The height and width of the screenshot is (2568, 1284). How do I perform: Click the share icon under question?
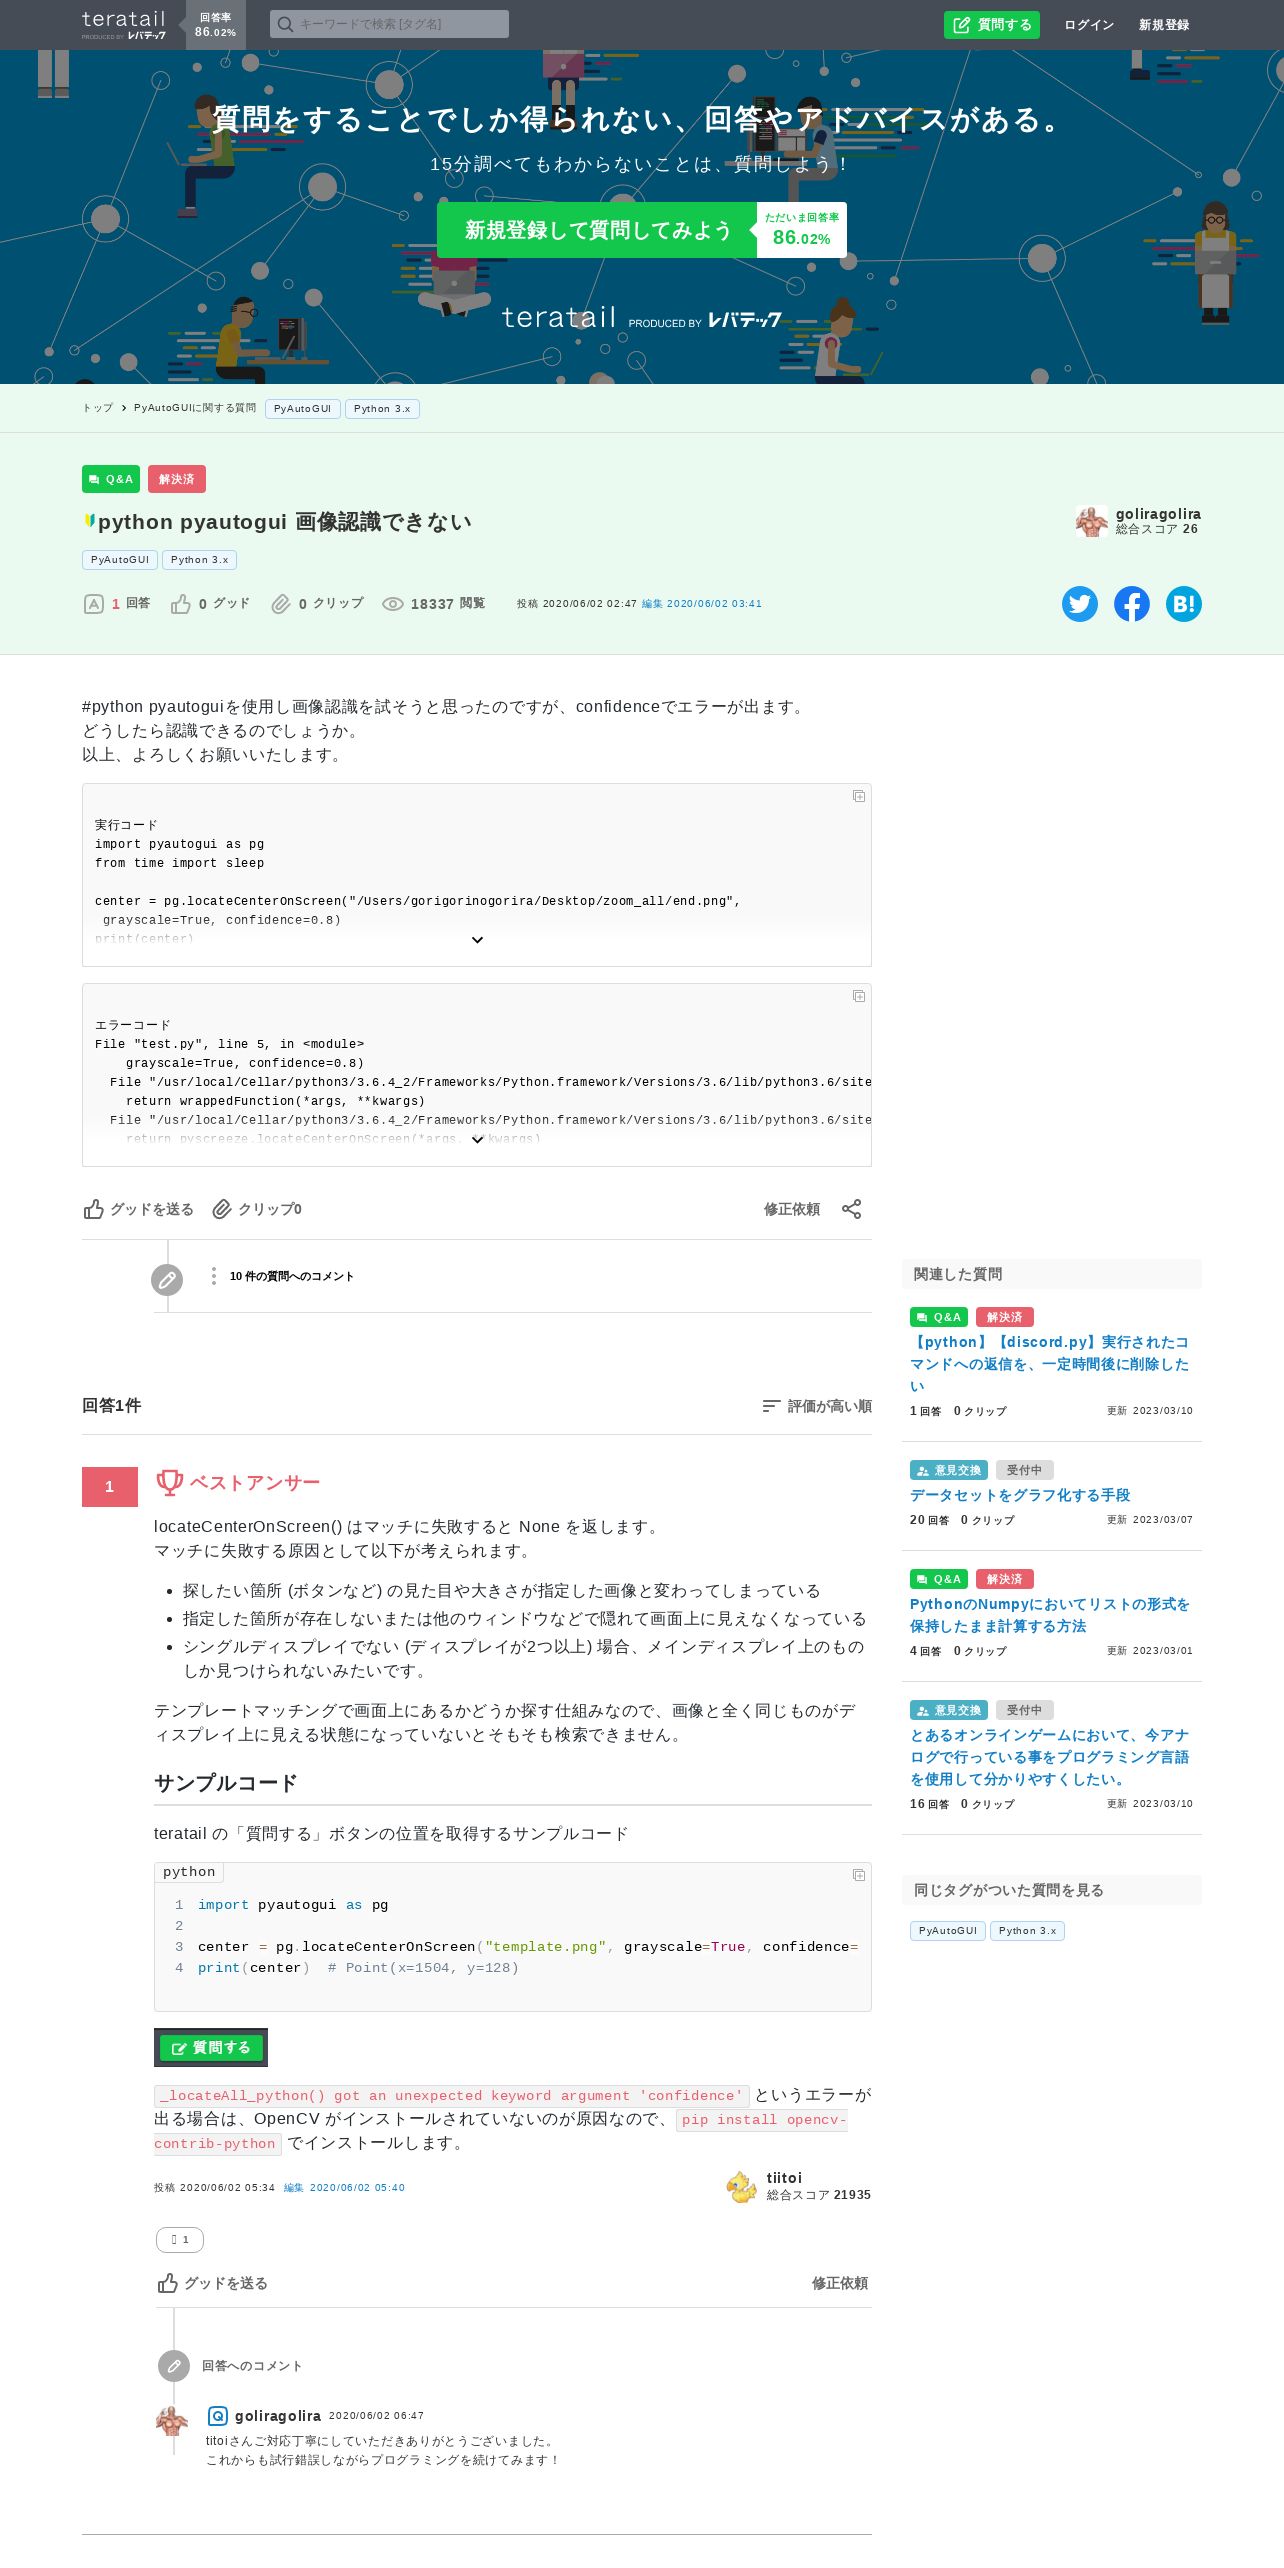point(852,1209)
